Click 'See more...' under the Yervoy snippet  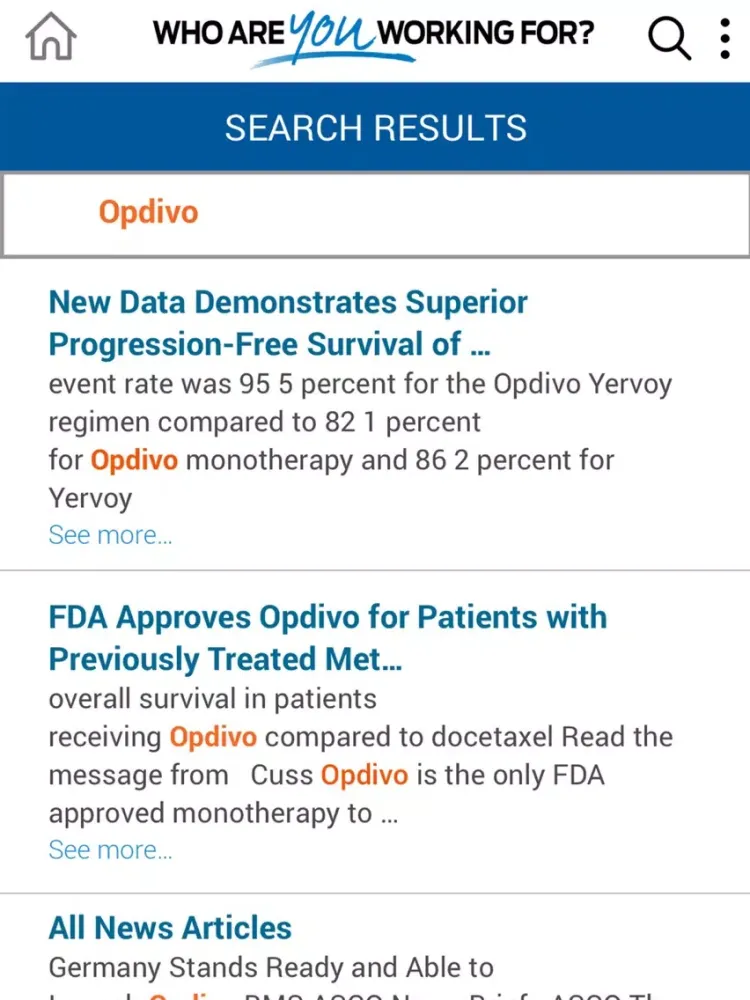[x=110, y=535]
